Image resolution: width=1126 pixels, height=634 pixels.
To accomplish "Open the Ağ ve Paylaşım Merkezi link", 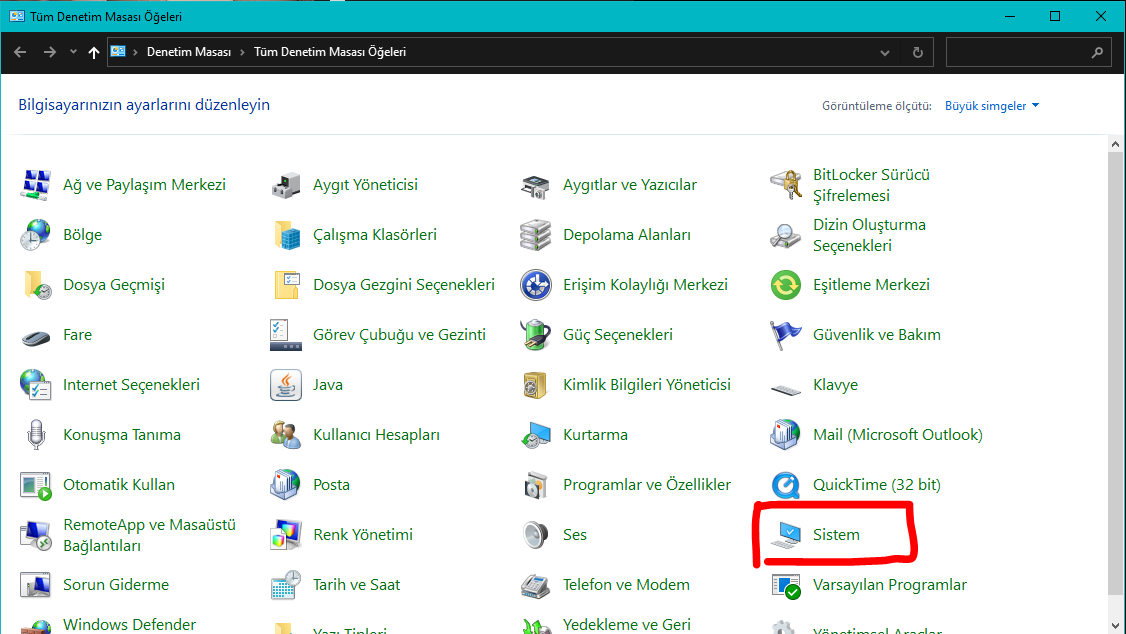I will [144, 185].
